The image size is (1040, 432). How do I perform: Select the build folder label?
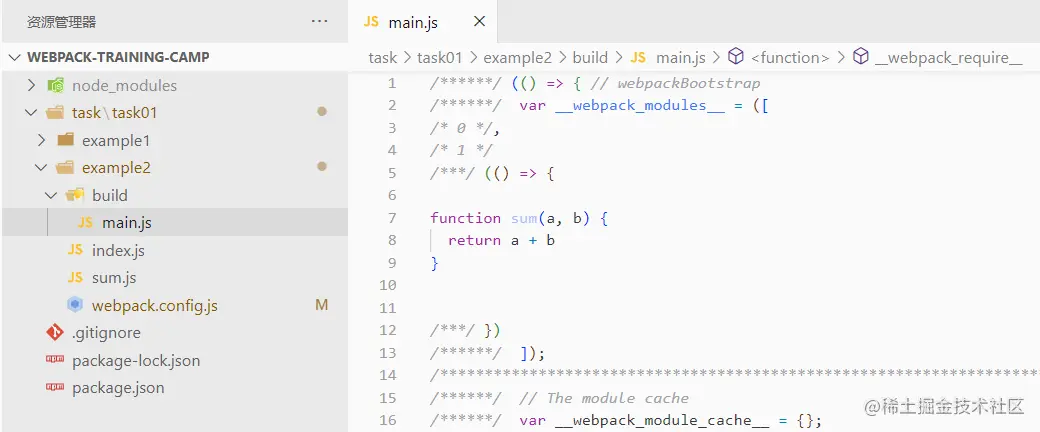tap(110, 195)
